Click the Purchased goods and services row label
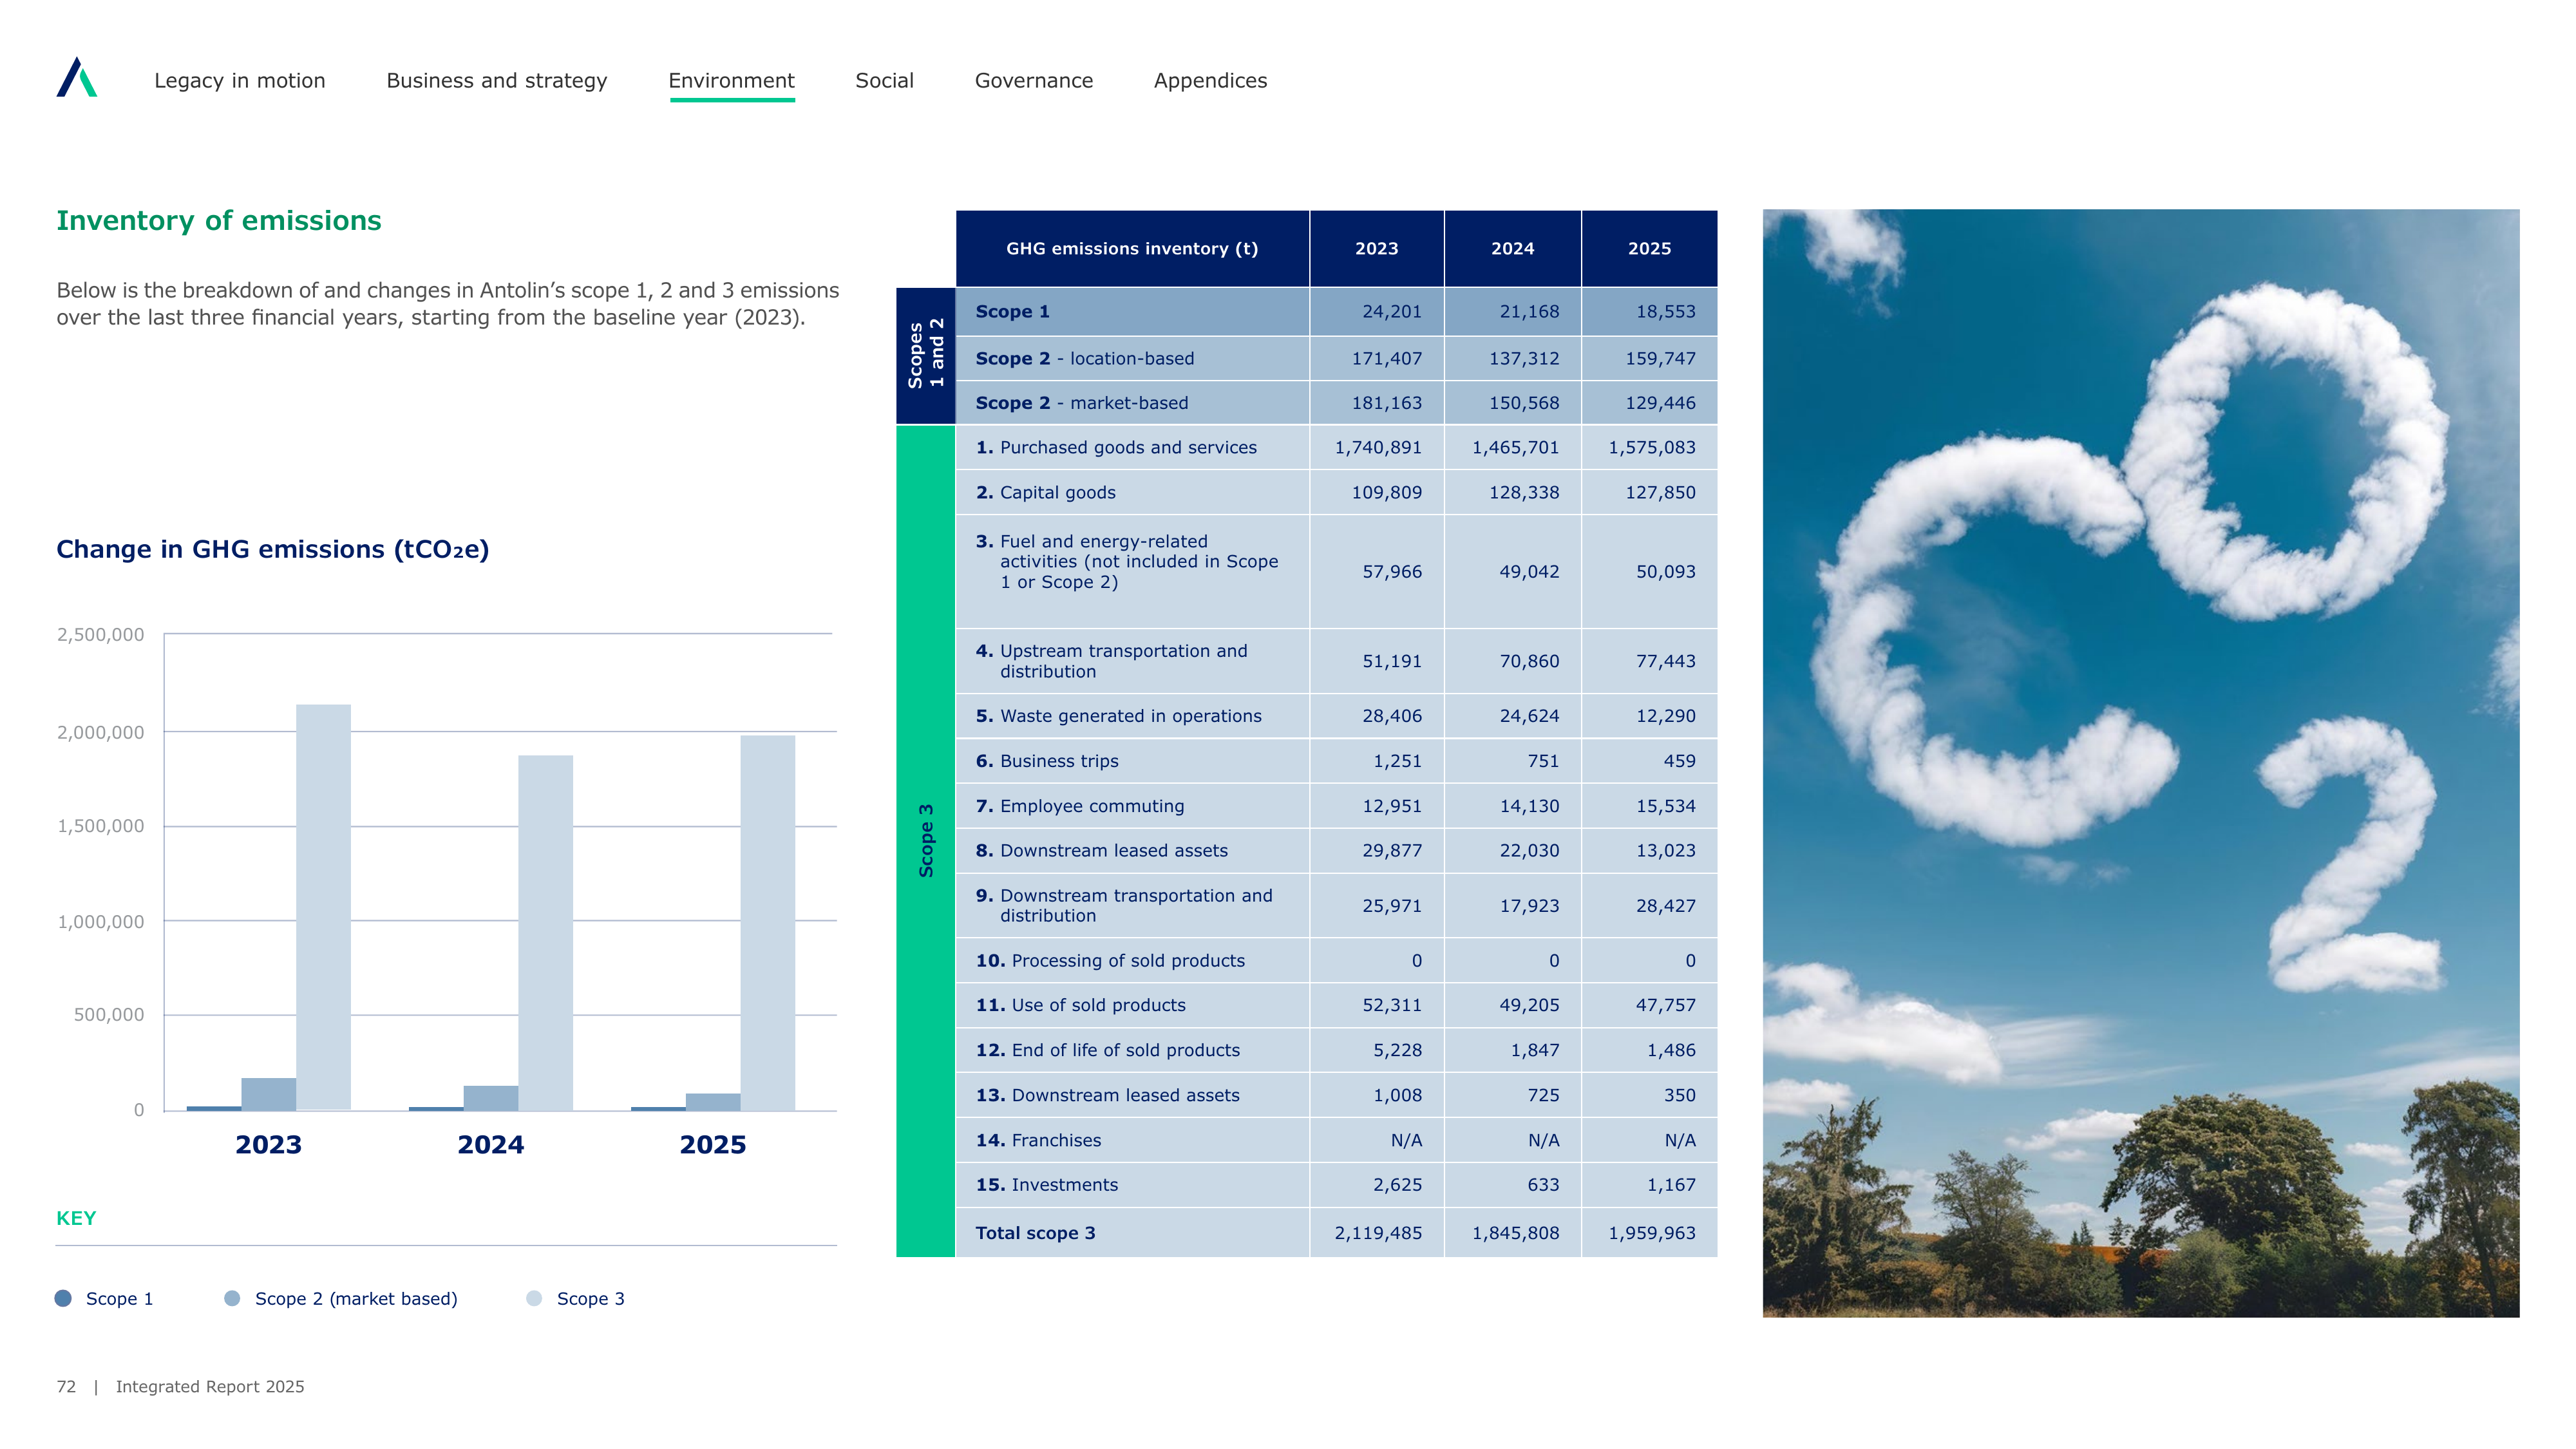This screenshot has height=1449, width=2576. (x=1116, y=448)
